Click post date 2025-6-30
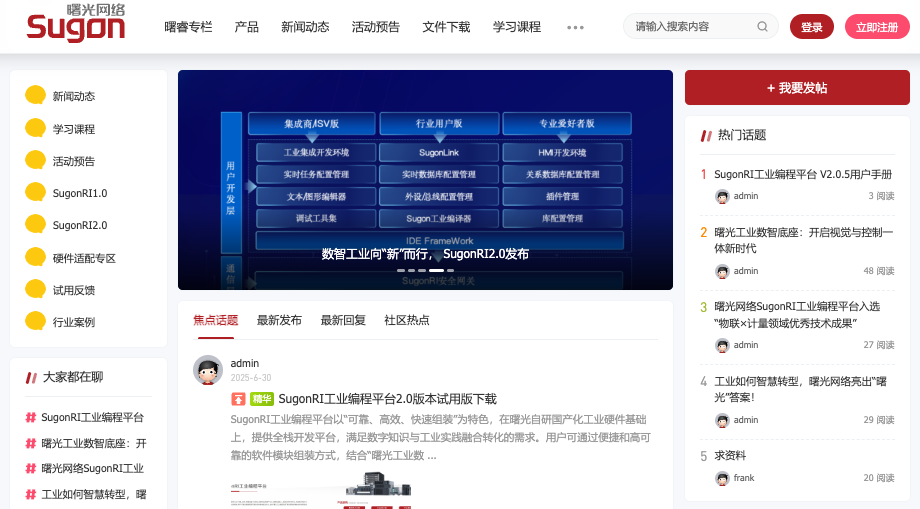 click(251, 378)
